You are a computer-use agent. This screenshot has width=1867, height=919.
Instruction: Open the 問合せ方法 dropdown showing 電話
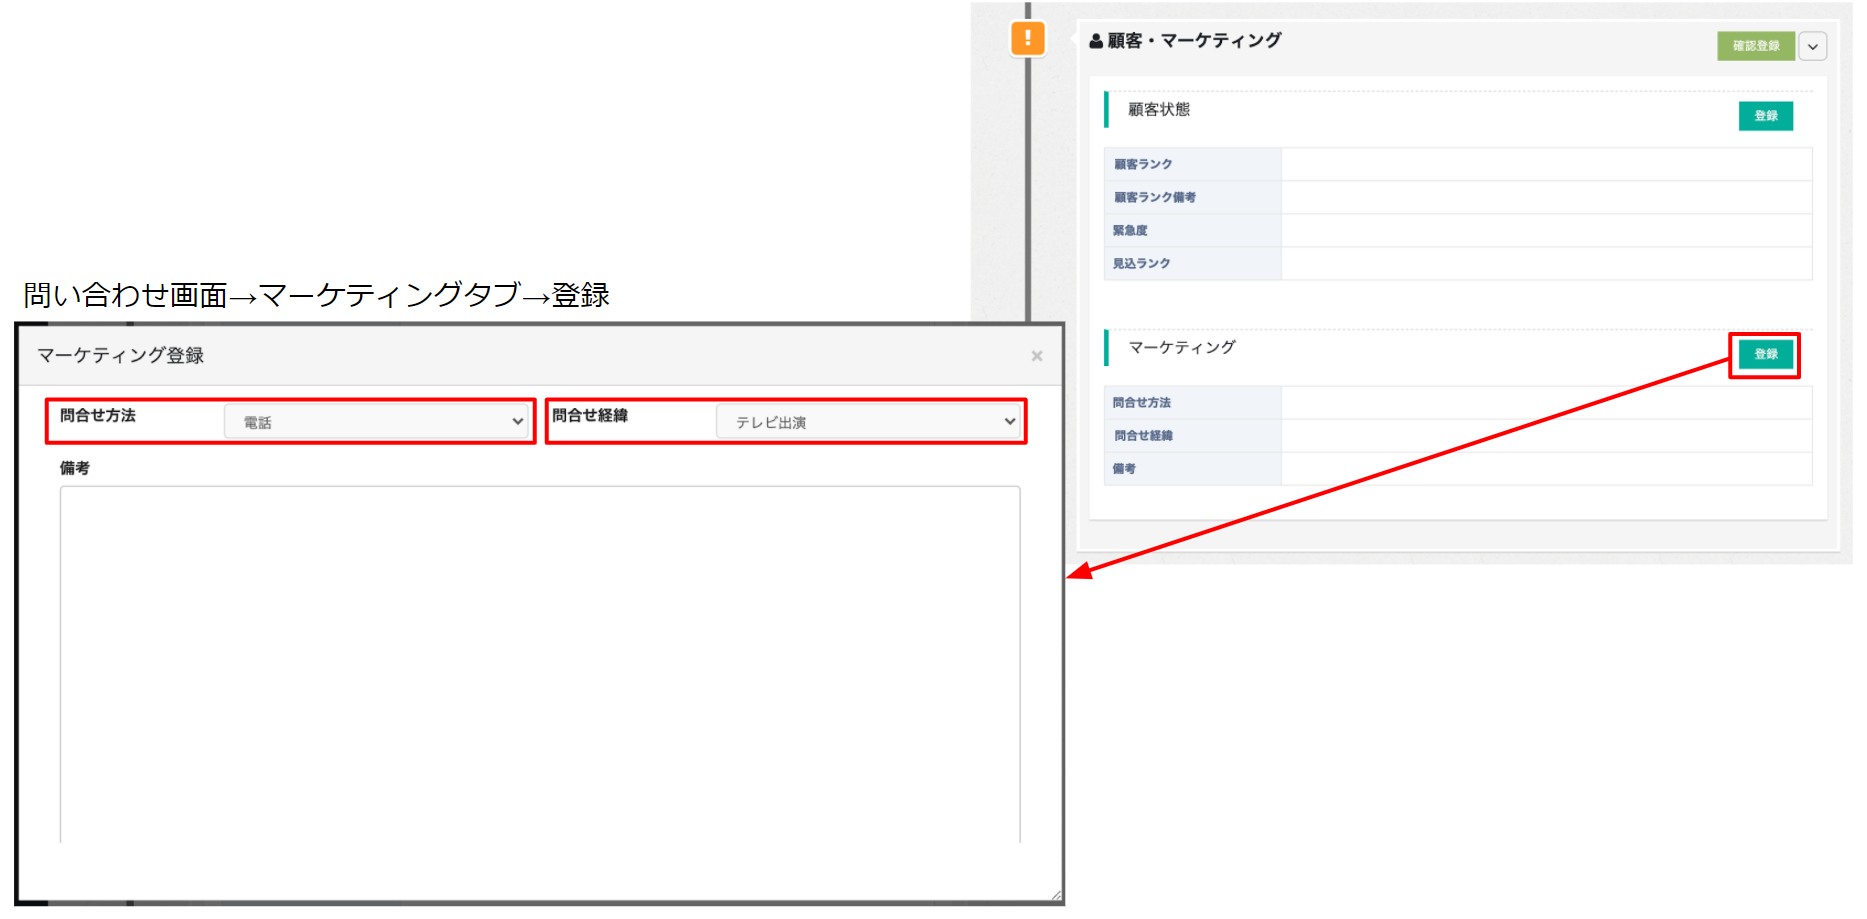tap(376, 422)
